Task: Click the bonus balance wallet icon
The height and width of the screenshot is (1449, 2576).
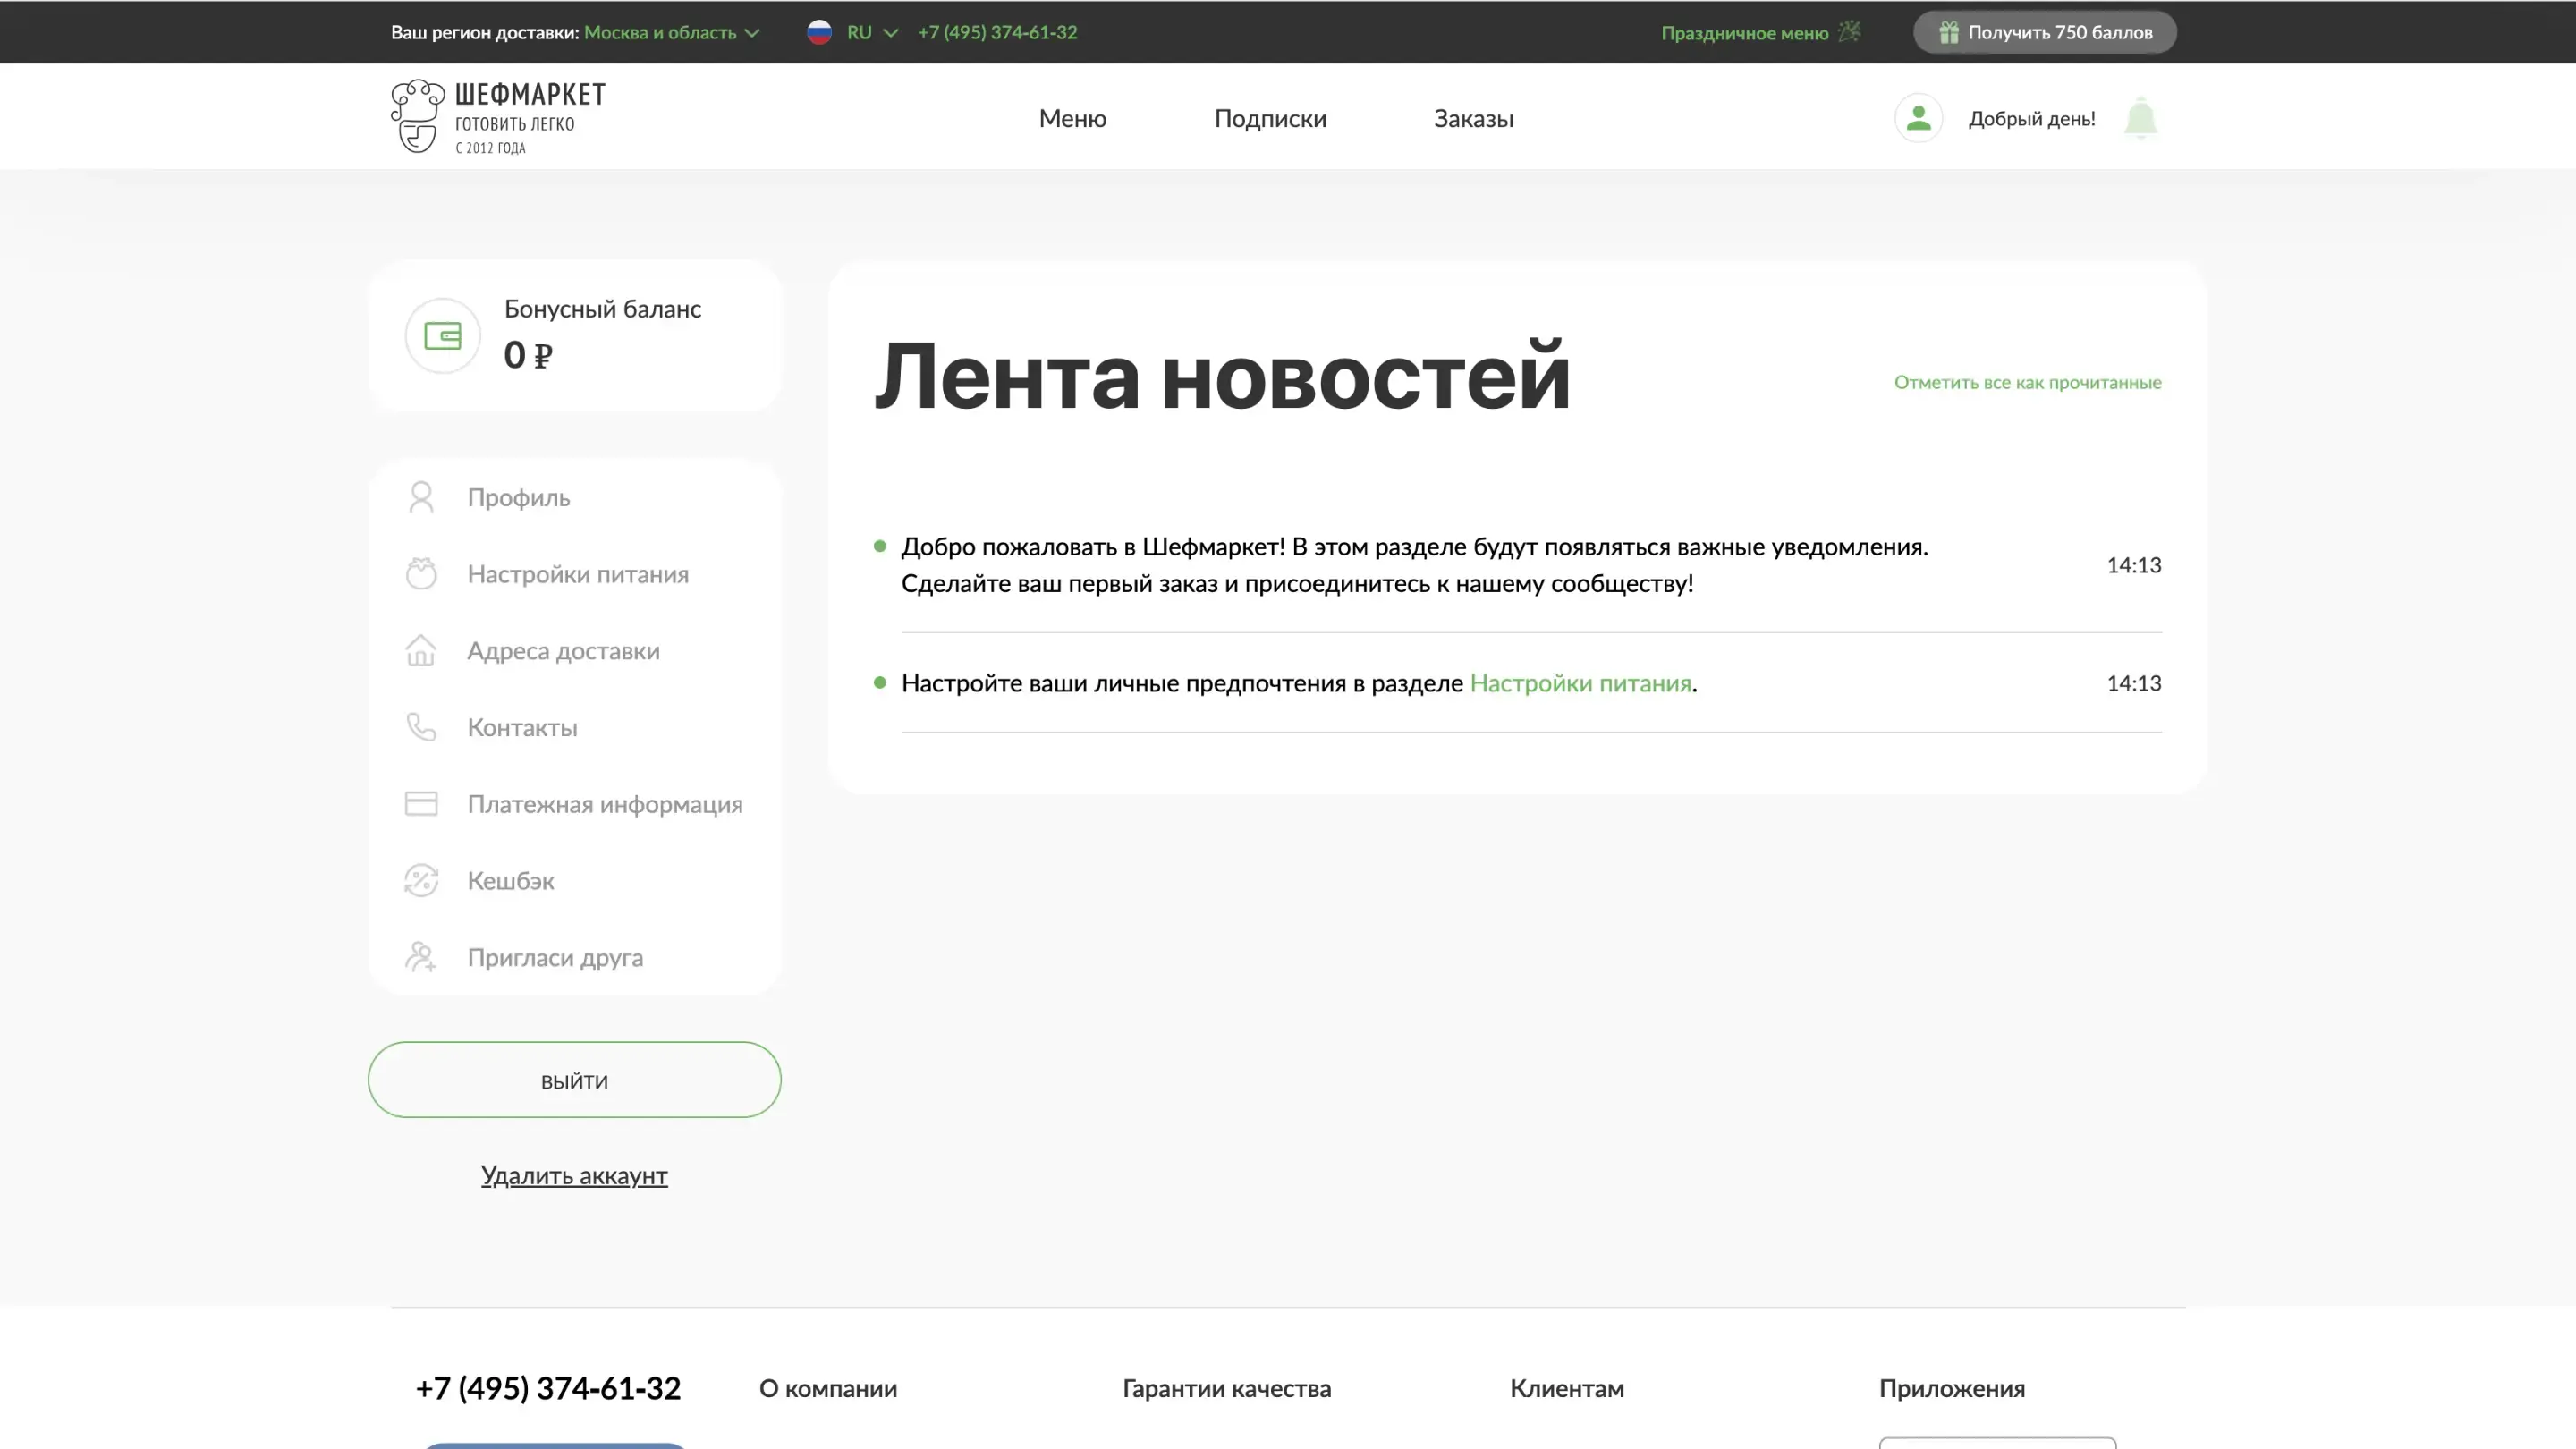Action: pyautogui.click(x=442, y=336)
